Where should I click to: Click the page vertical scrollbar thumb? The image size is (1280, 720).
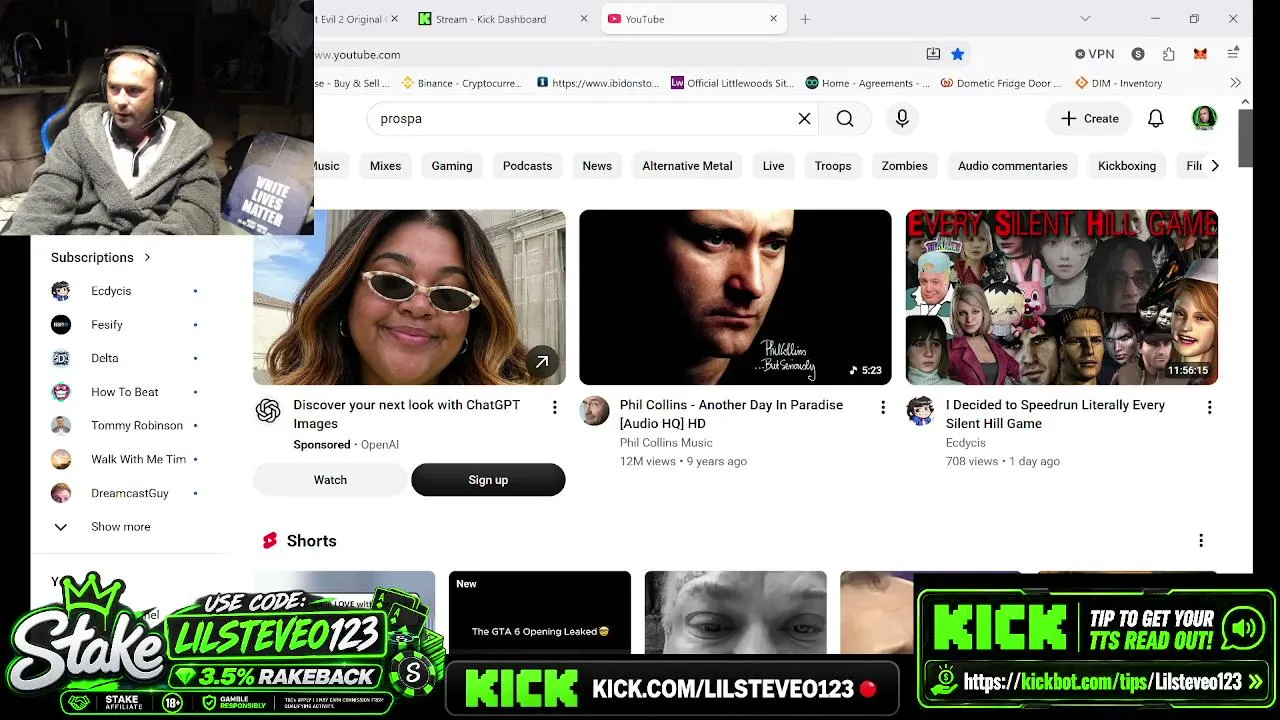click(1245, 139)
